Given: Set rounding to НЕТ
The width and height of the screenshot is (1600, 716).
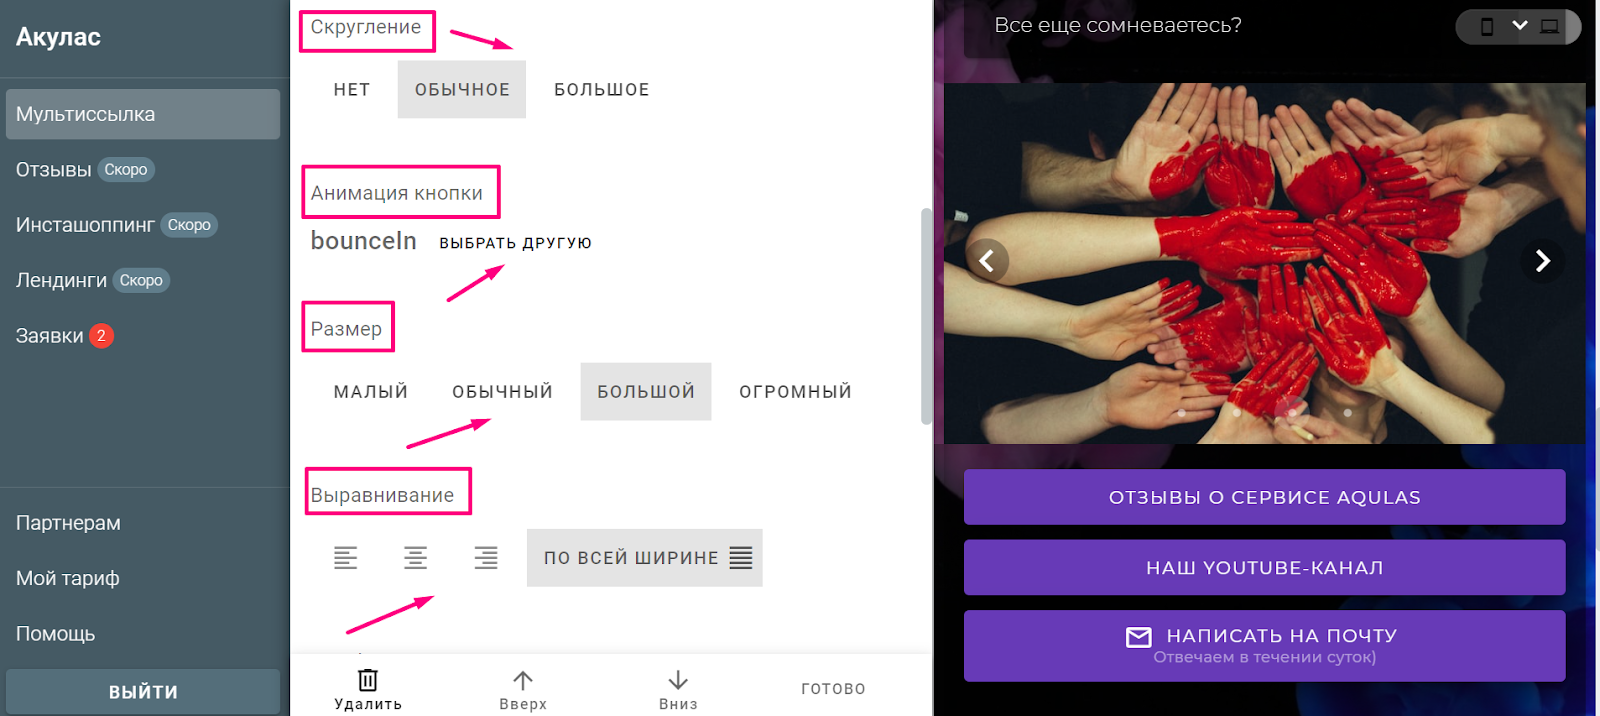Looking at the screenshot, I should 352,90.
